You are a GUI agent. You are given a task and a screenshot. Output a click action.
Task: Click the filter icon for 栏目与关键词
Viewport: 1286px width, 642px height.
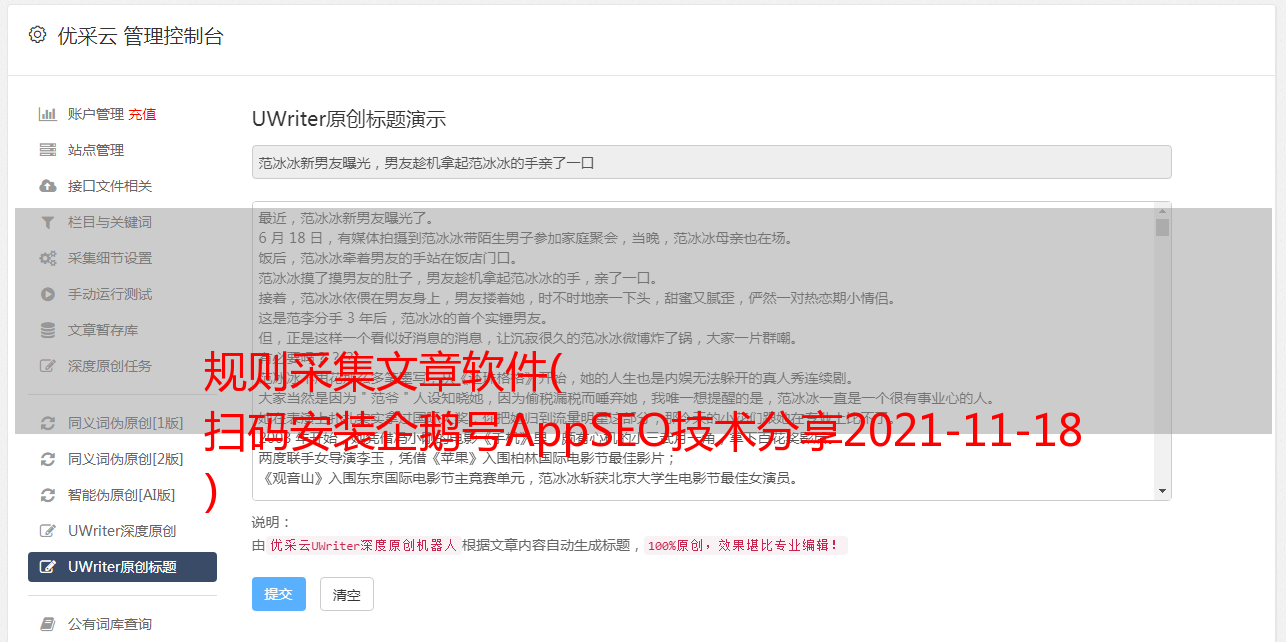[x=47, y=222]
